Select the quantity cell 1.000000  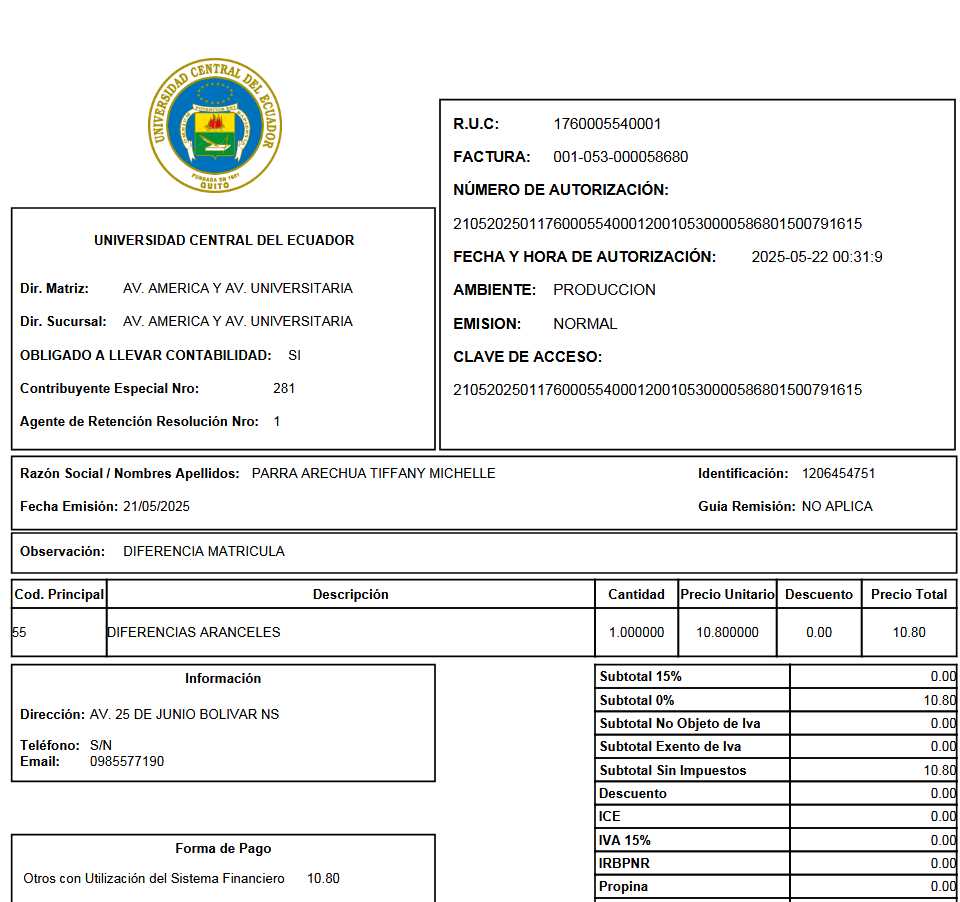[x=637, y=632]
